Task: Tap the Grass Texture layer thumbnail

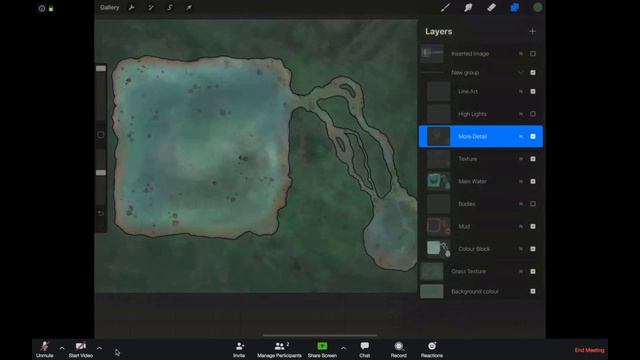Action: (432, 271)
